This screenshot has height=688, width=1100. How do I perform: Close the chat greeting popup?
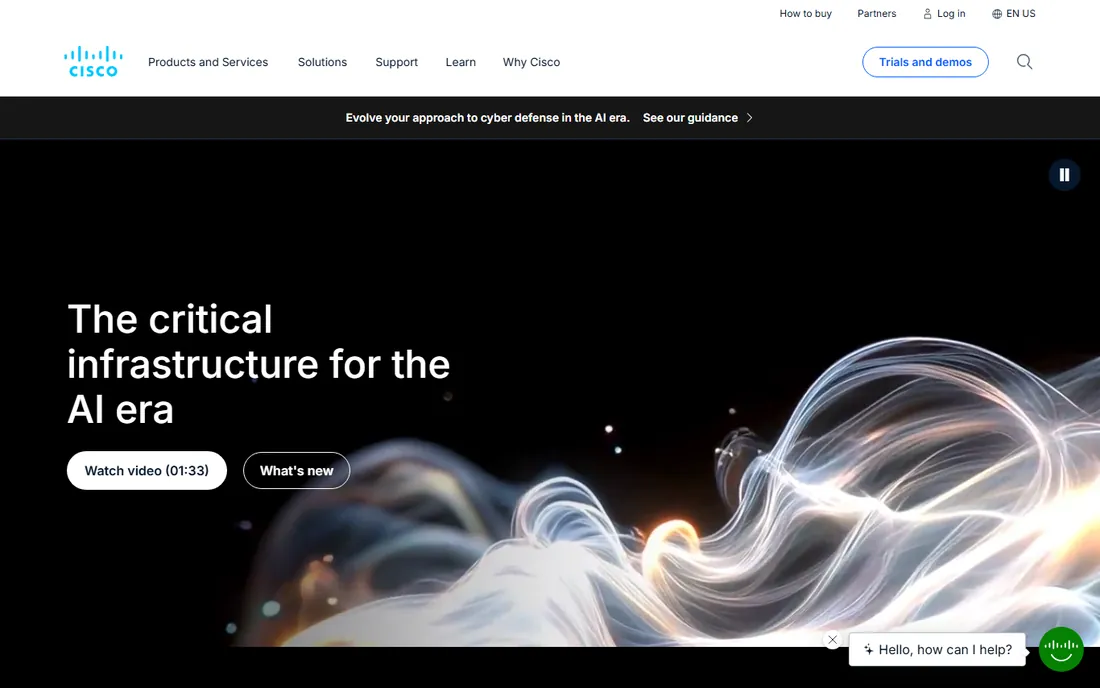833,640
